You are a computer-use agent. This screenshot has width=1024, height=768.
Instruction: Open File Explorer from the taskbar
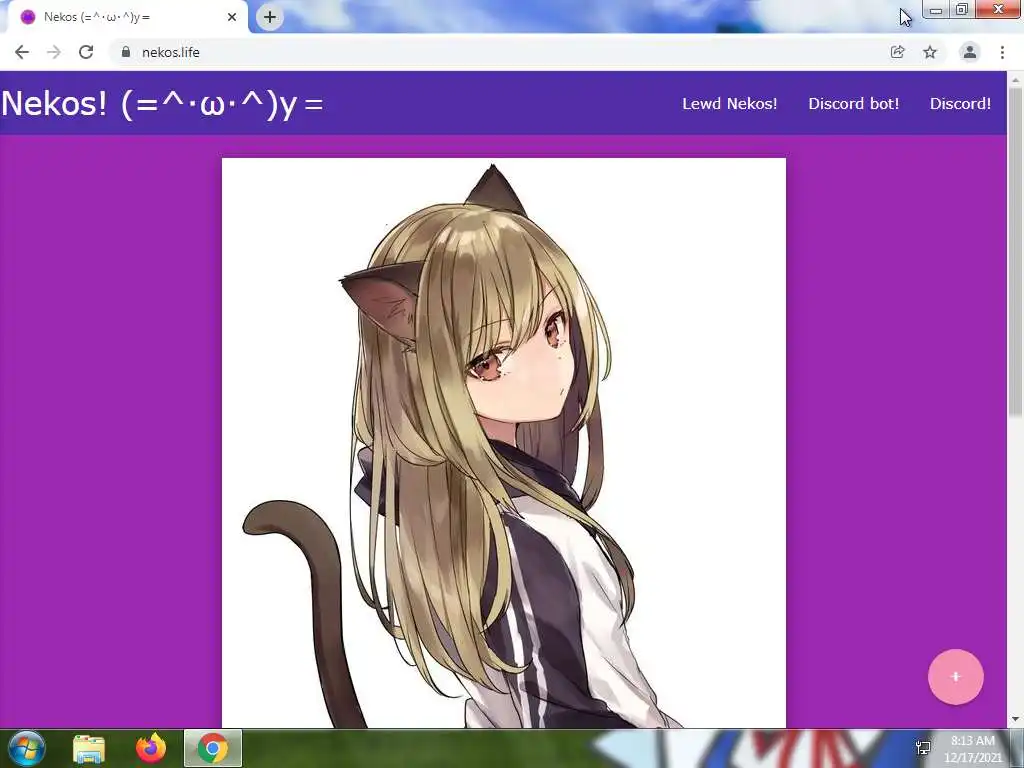click(89, 748)
